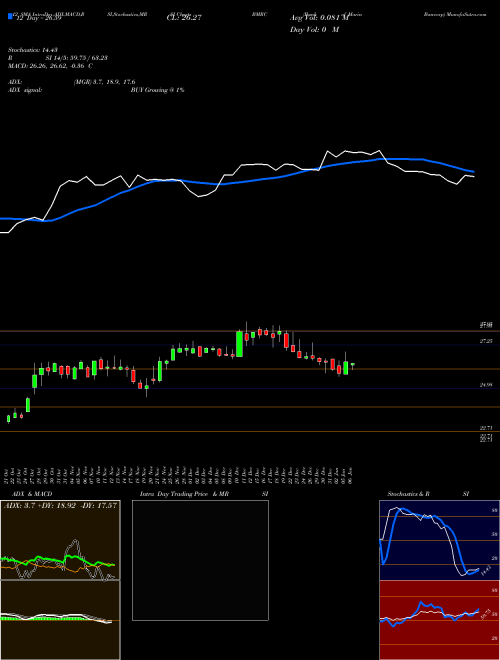Click the 'BUY Growing @ 1%' signal text
Screen dimensions: 500x660
157,90
